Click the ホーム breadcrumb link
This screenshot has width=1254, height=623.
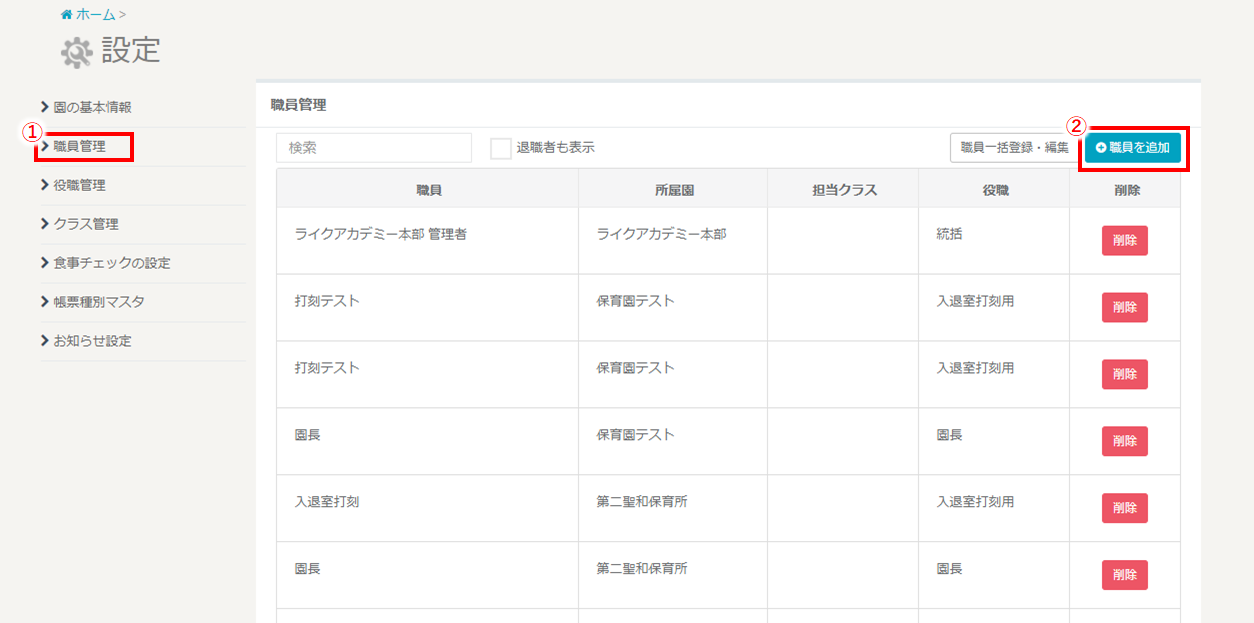95,15
